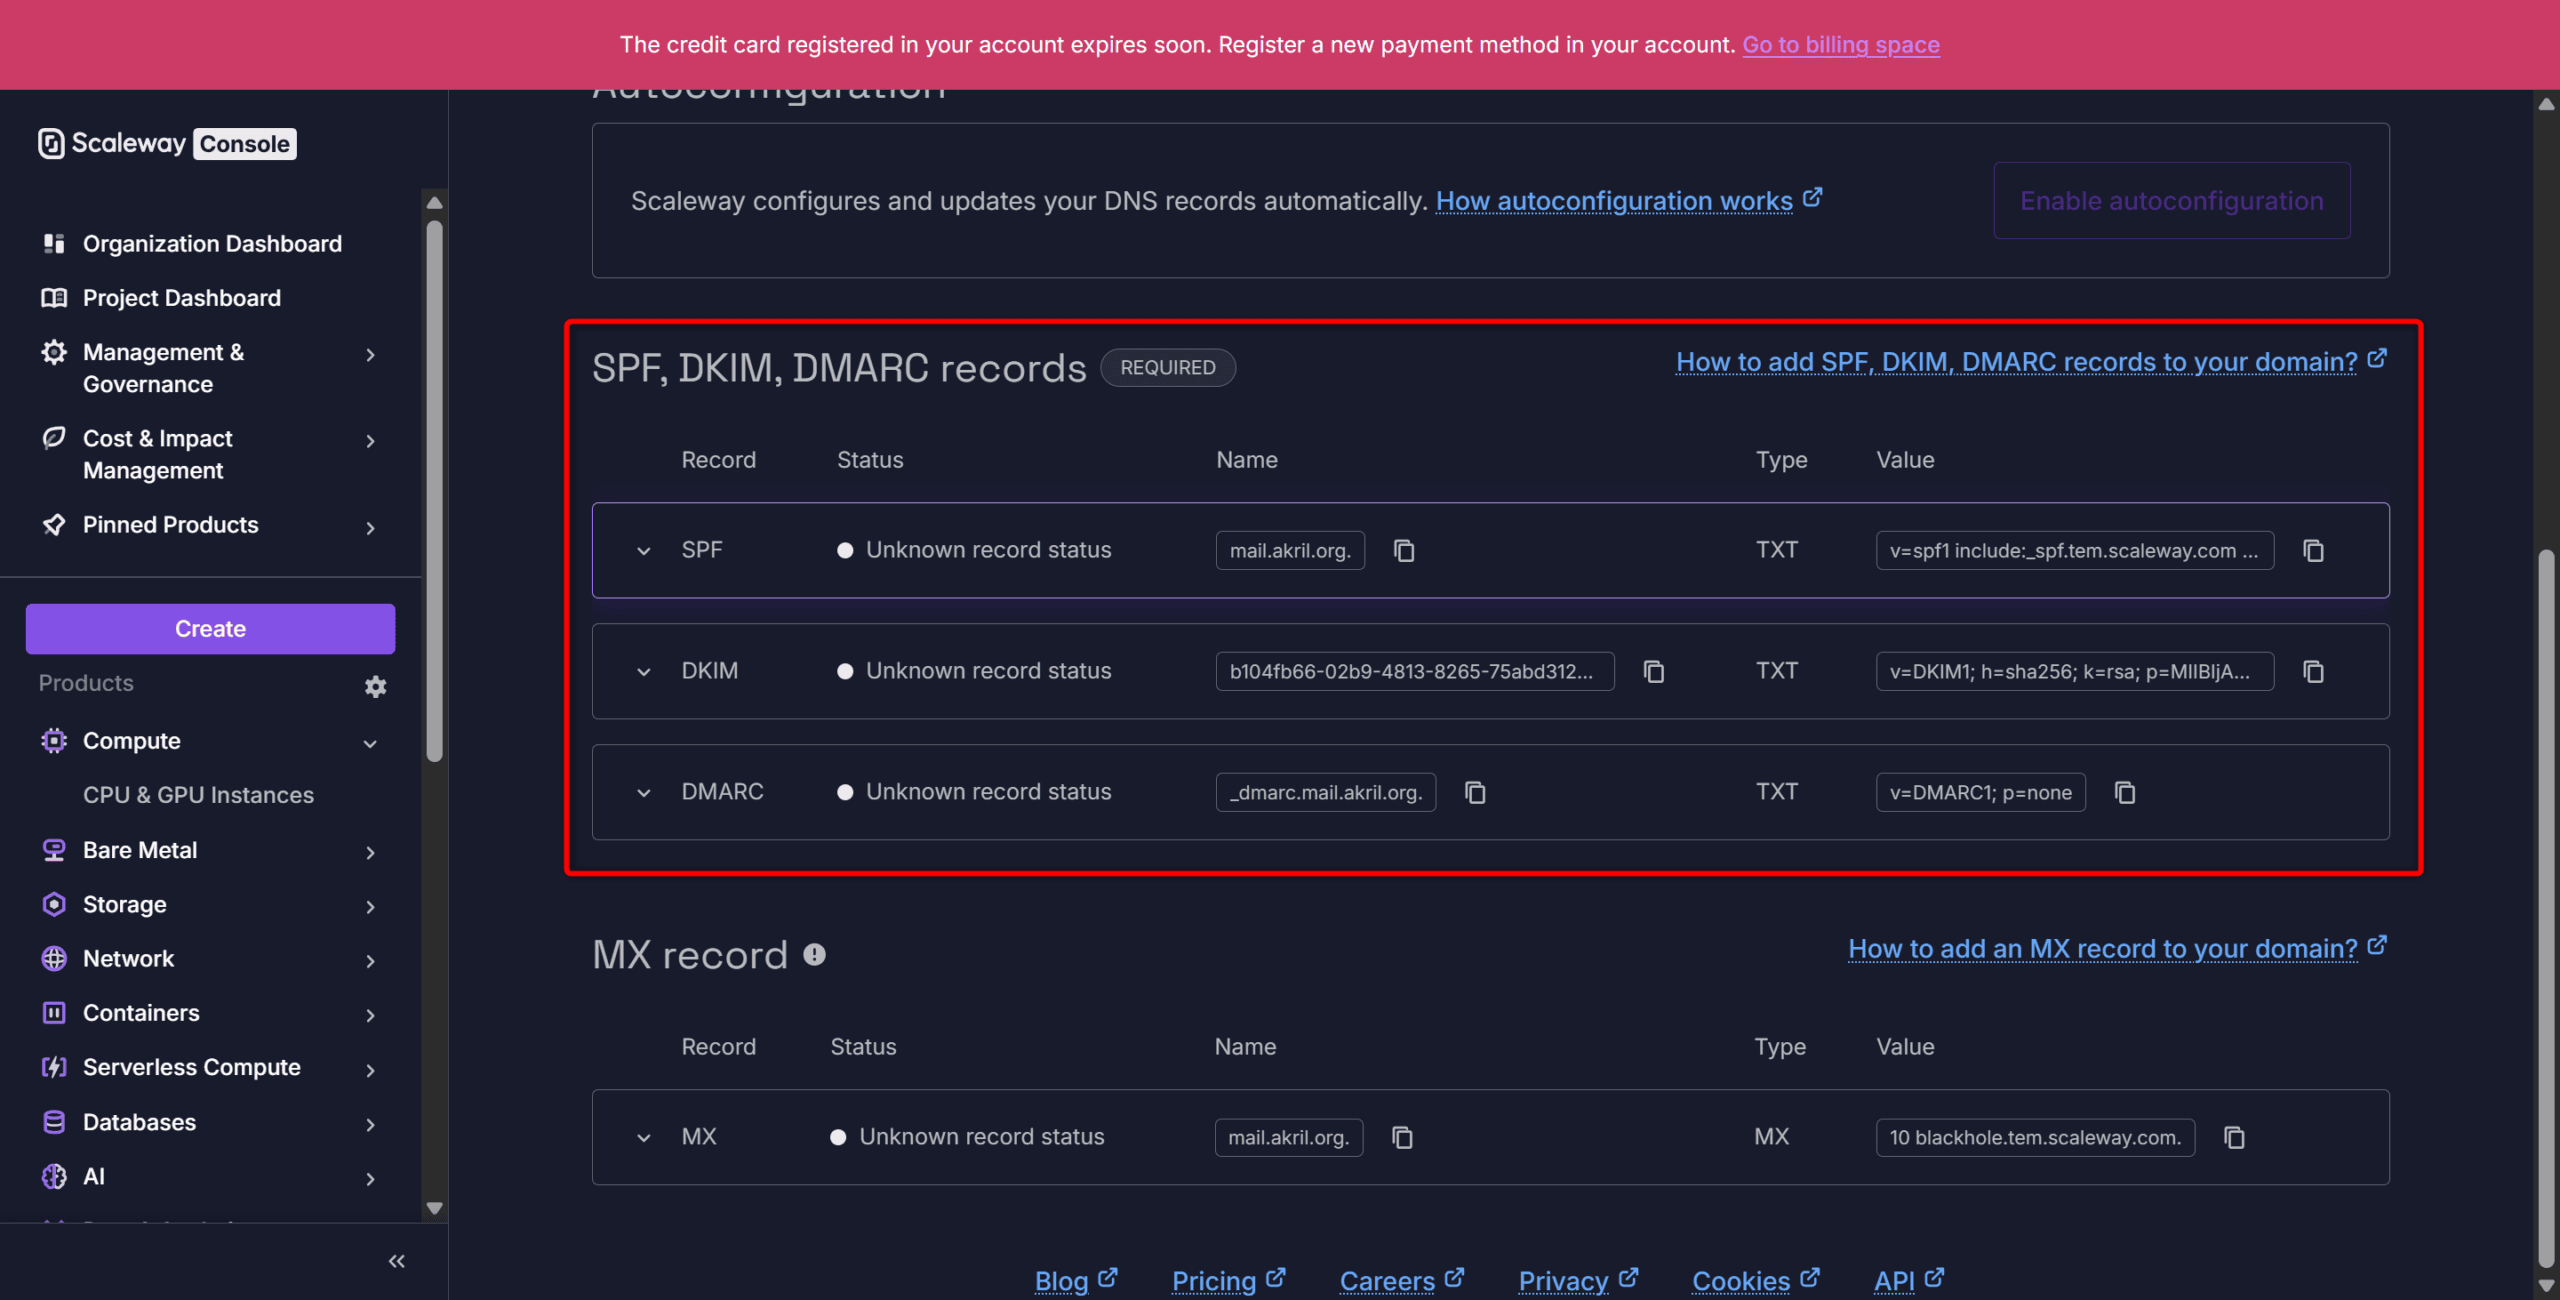
Task: Copy the DMARC record value
Action: point(2125,793)
